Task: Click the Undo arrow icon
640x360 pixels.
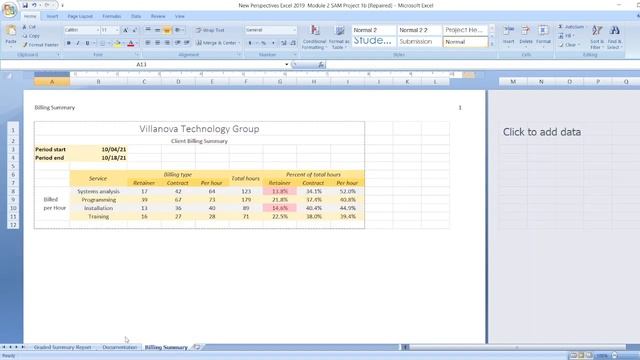Action: [x=34, y=5]
